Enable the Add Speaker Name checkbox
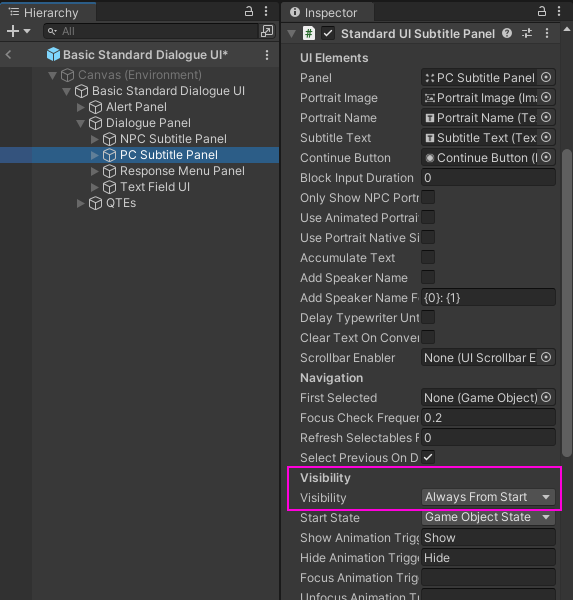 [x=428, y=277]
